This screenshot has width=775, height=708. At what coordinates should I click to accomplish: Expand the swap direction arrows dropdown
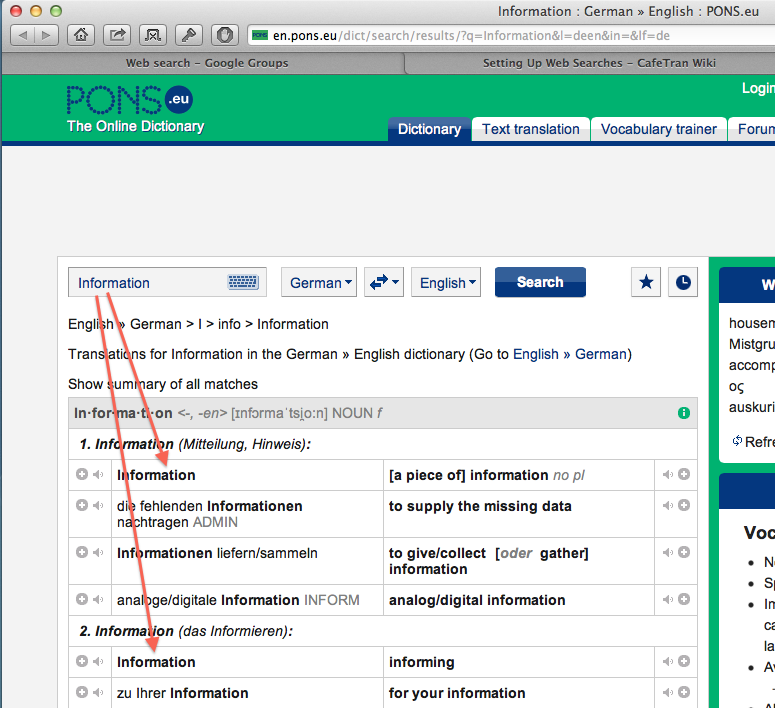click(384, 283)
